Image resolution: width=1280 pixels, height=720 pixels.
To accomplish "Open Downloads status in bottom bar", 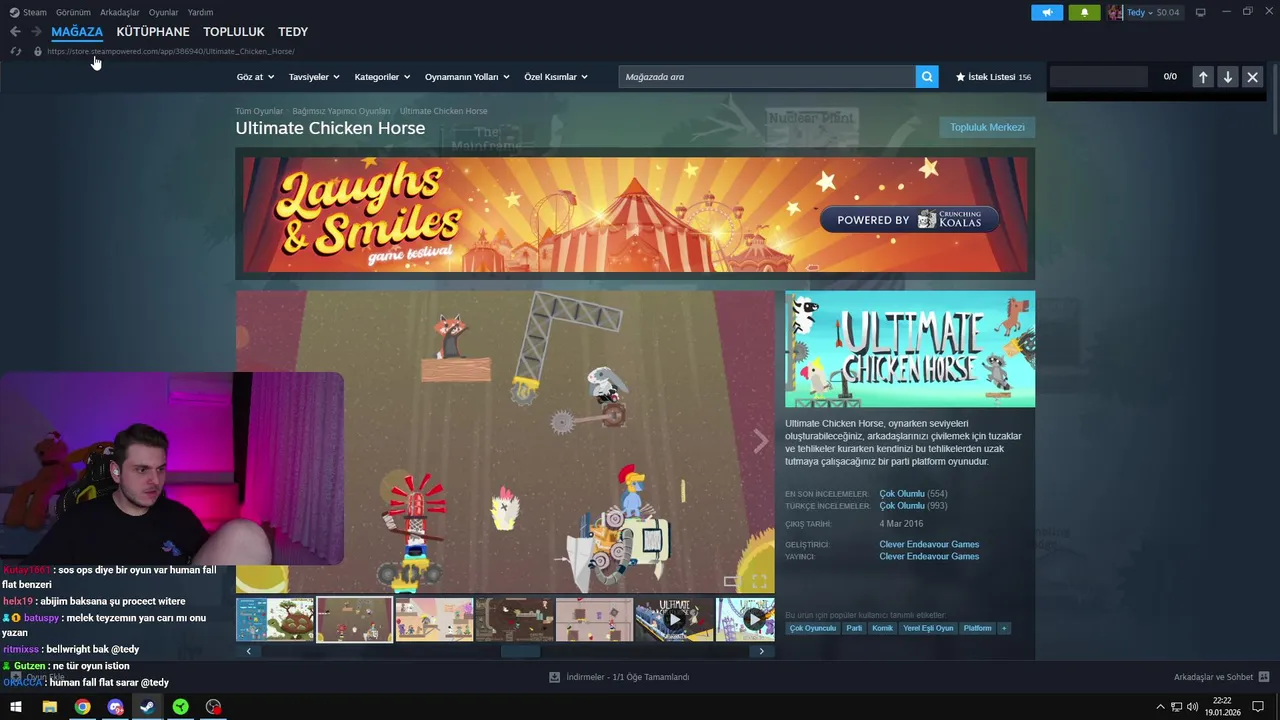I will pos(619,677).
